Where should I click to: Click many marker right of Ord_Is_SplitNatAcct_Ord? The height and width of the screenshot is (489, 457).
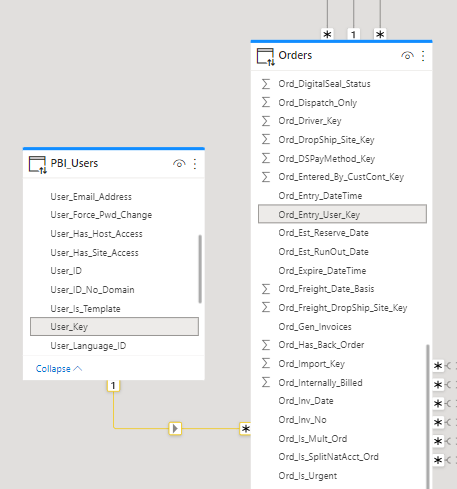[x=438, y=460]
